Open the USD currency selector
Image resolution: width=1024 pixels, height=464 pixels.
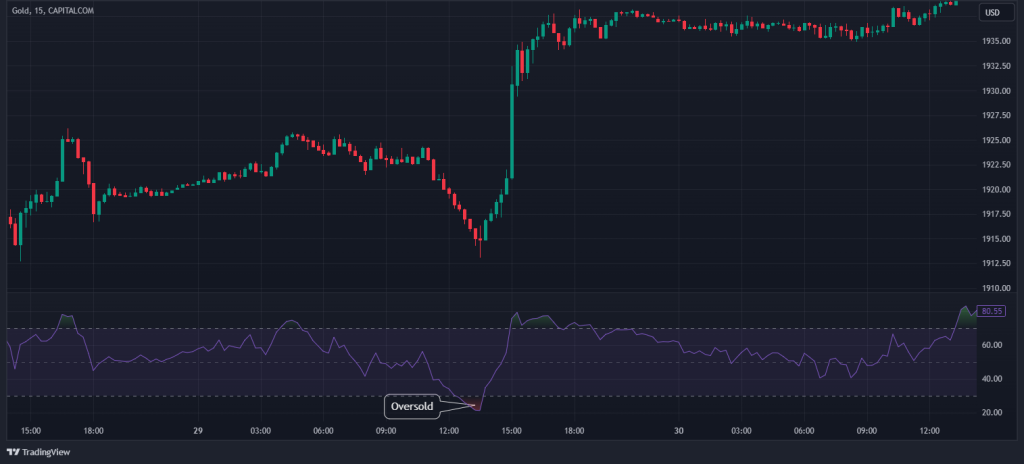coord(992,12)
